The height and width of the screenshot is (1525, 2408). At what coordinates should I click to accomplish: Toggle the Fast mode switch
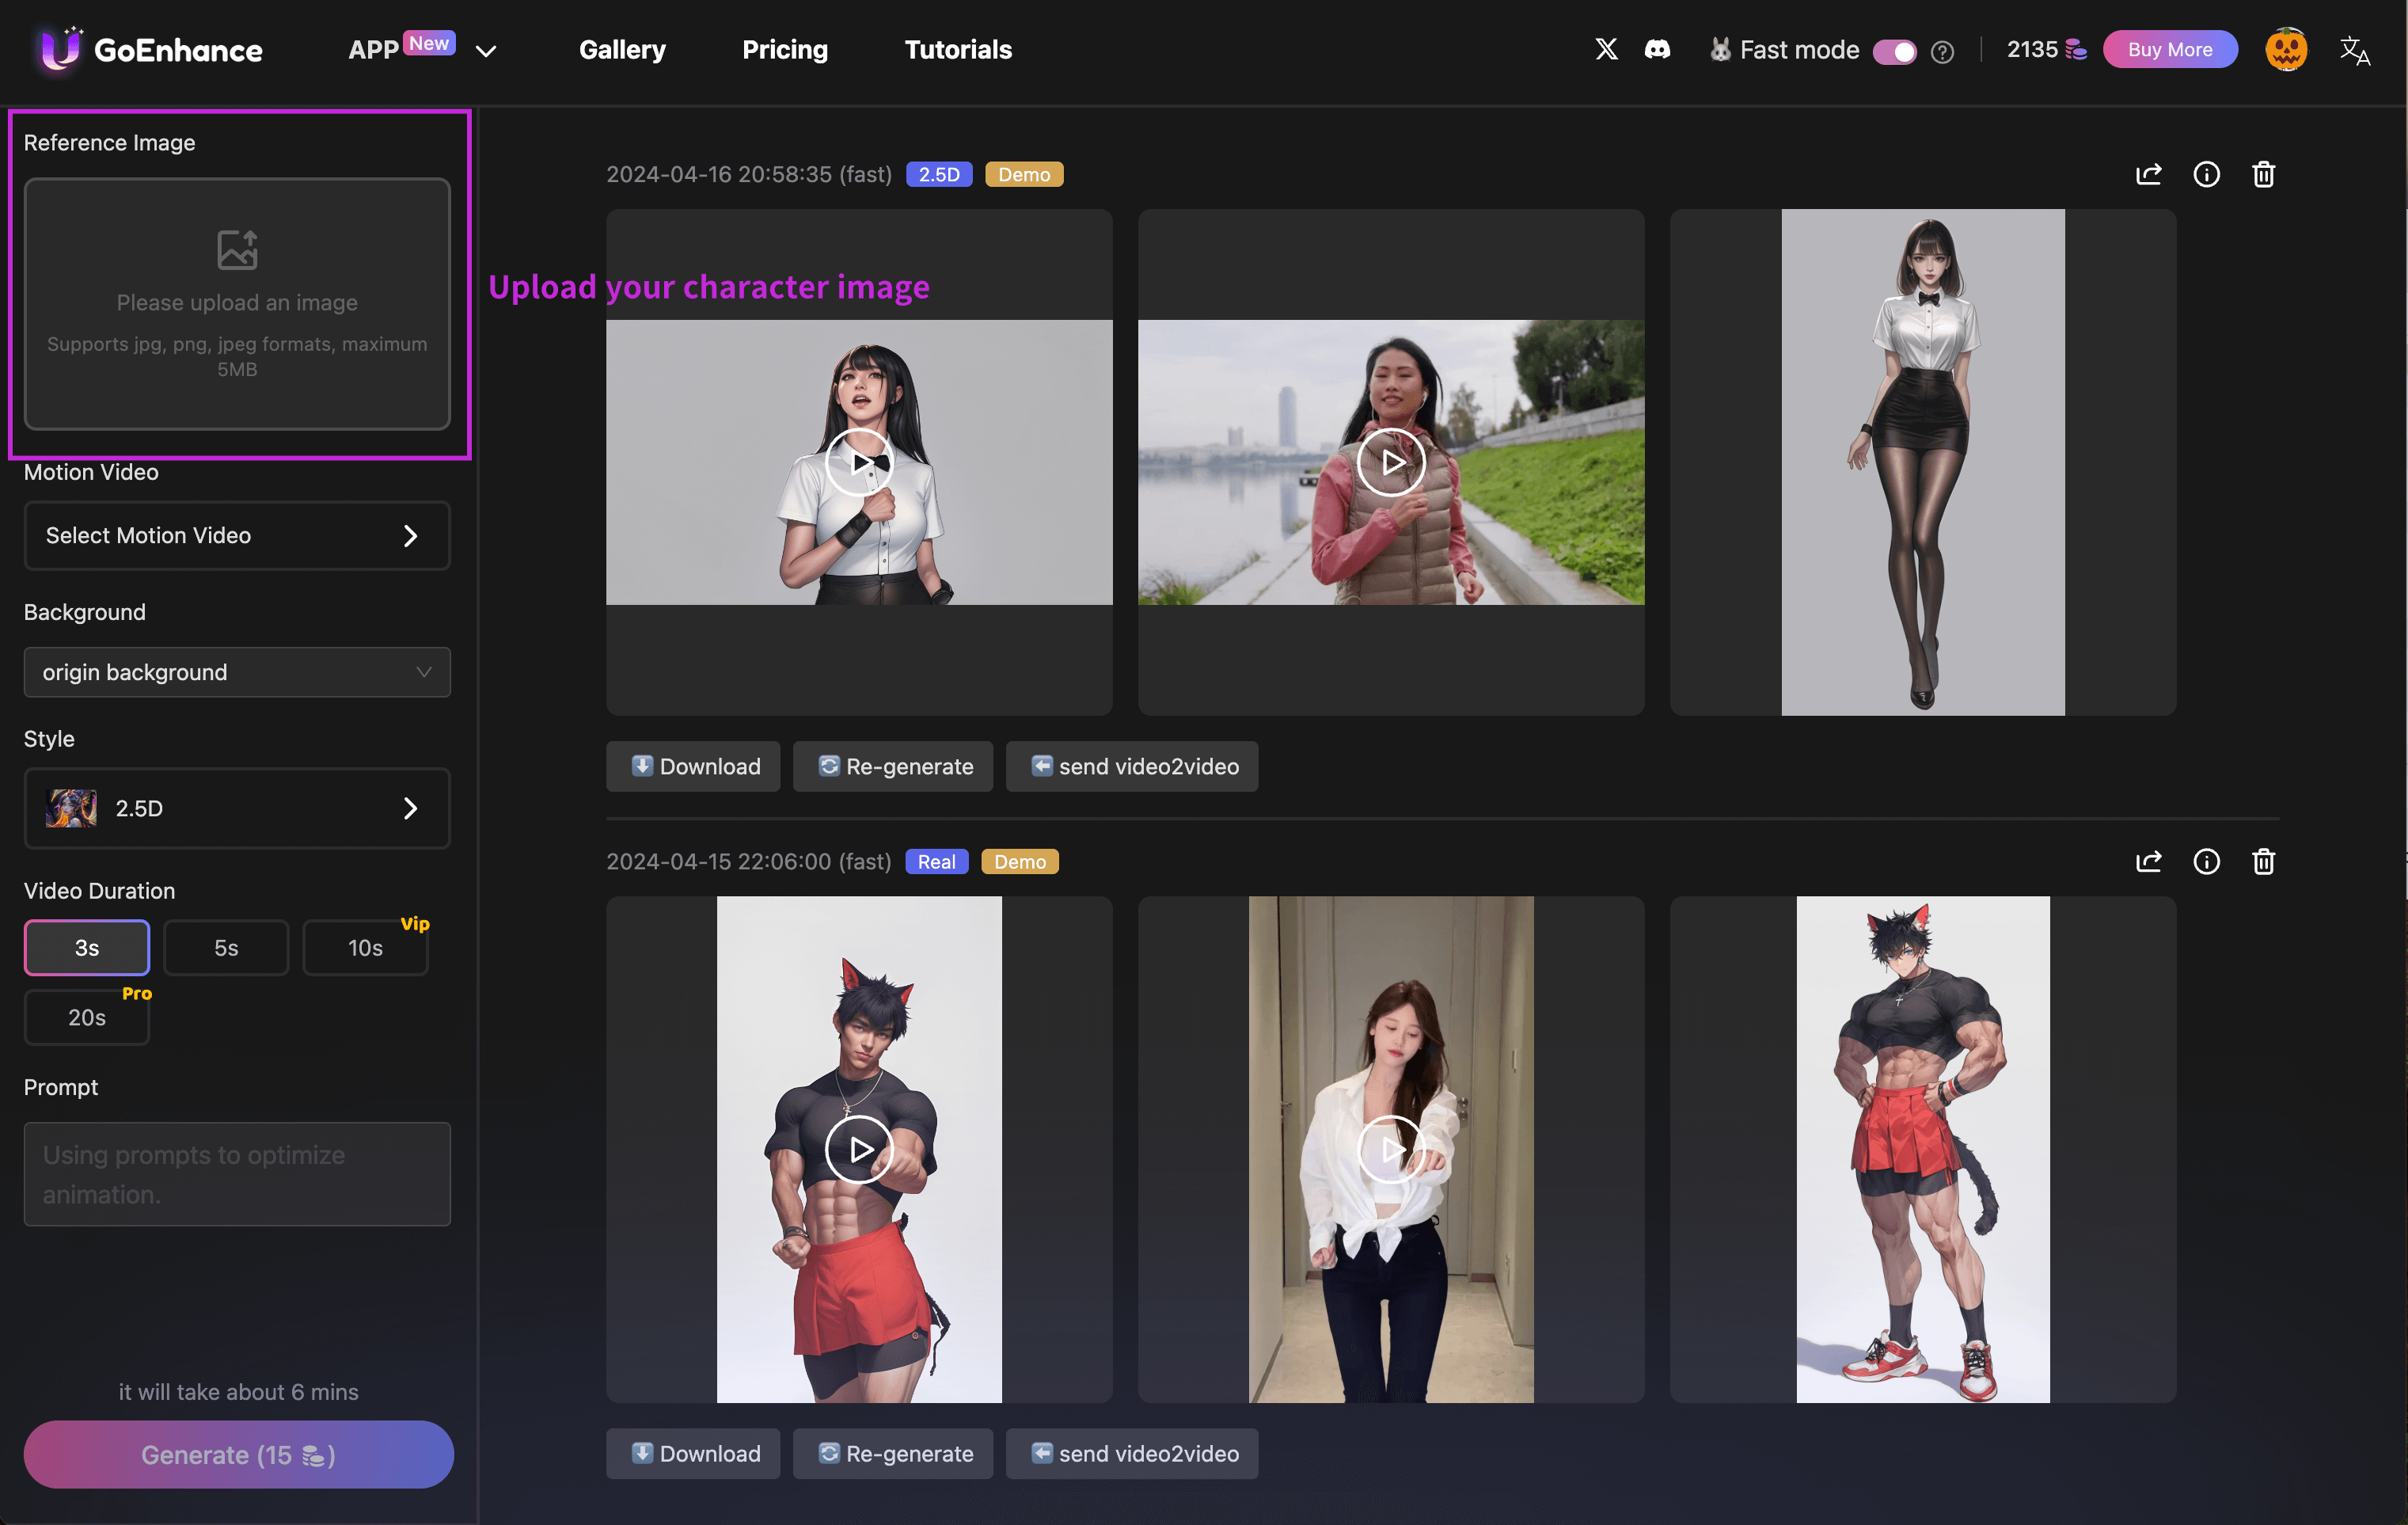1894,51
